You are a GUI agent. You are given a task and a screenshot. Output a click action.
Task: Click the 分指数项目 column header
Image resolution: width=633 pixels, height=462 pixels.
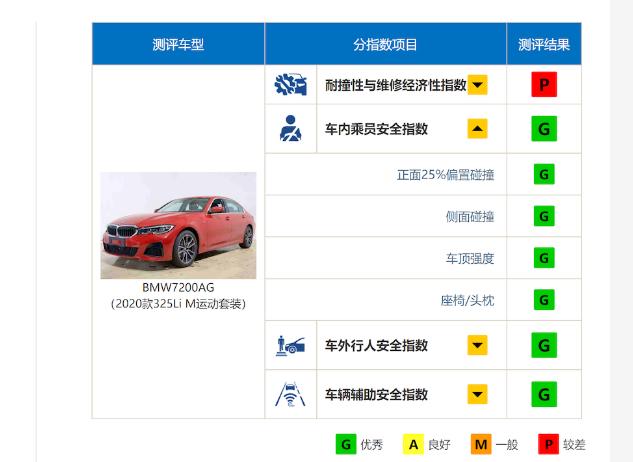click(386, 44)
